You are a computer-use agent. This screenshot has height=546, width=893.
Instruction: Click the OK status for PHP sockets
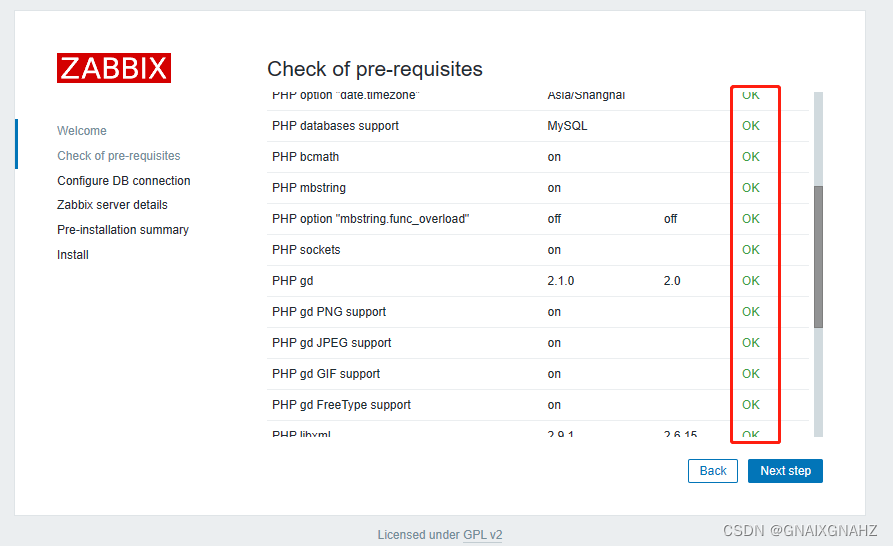(751, 250)
